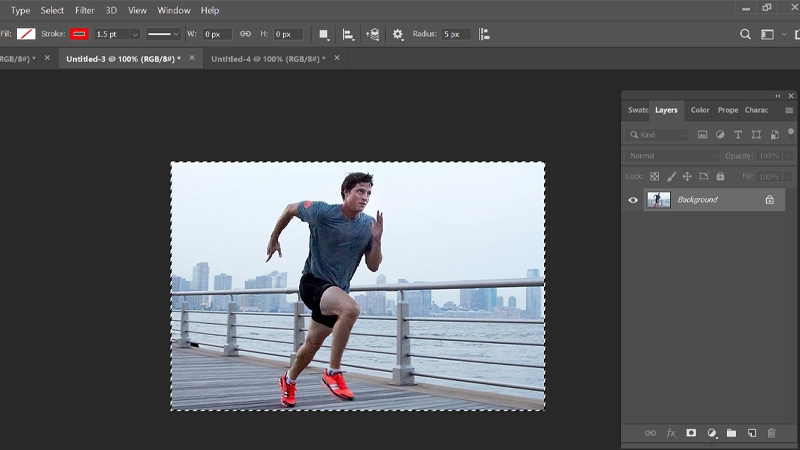Create new fill or adjustment layer

tap(712, 433)
